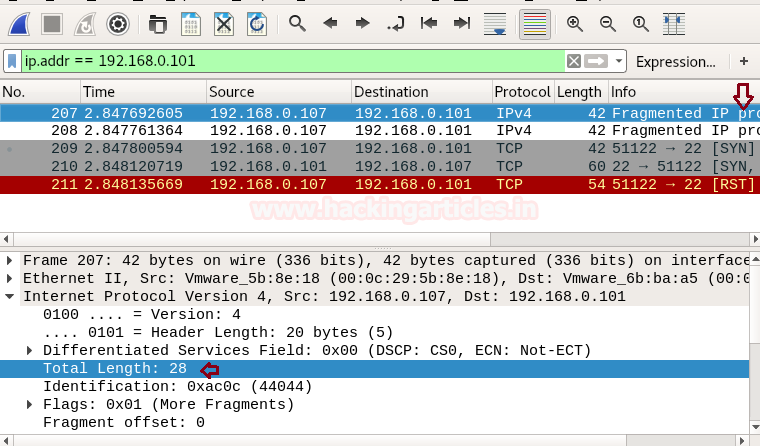
Task: Expand Differentiated Services Field node
Action: point(30,350)
